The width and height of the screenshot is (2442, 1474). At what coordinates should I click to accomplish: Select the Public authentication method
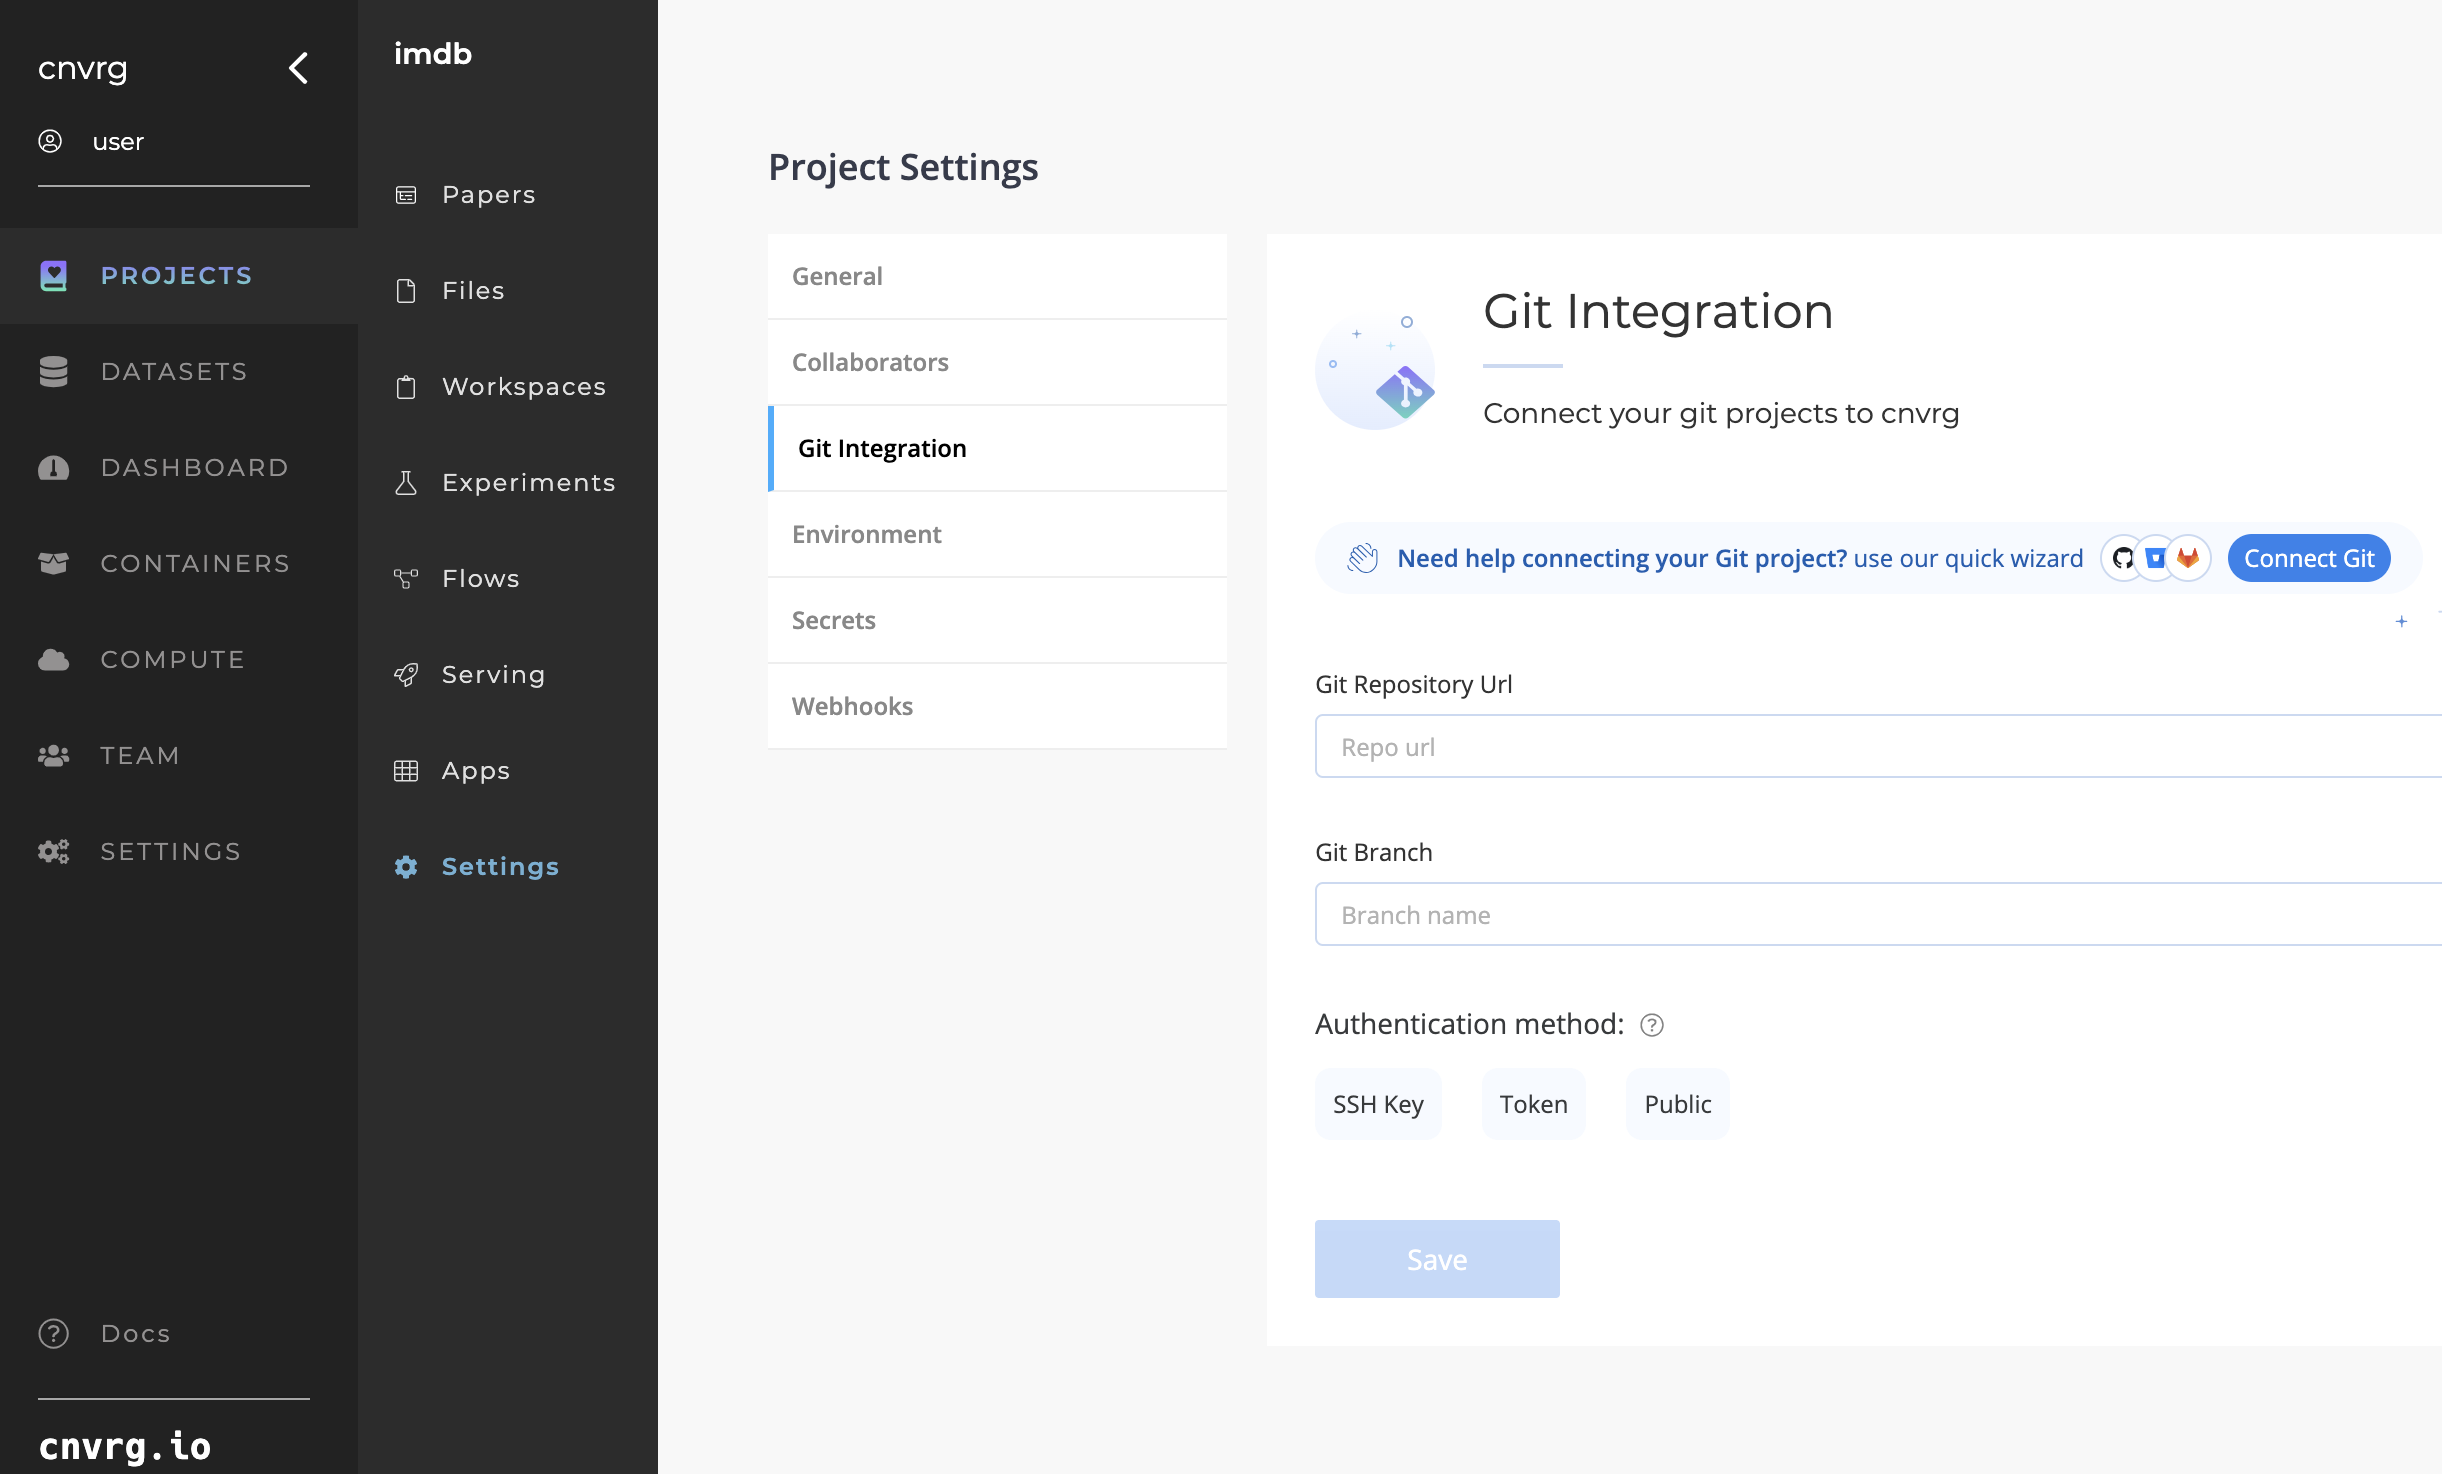click(1675, 1102)
